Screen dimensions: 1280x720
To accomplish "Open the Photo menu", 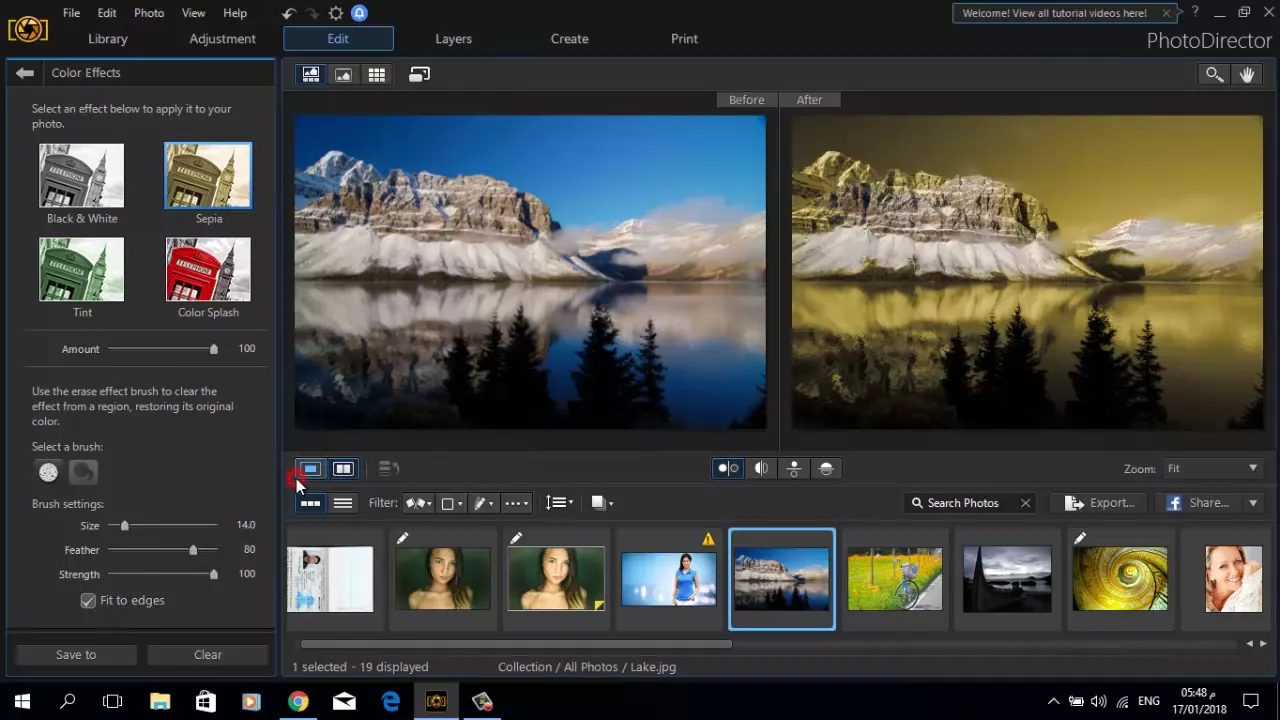I will coord(149,13).
